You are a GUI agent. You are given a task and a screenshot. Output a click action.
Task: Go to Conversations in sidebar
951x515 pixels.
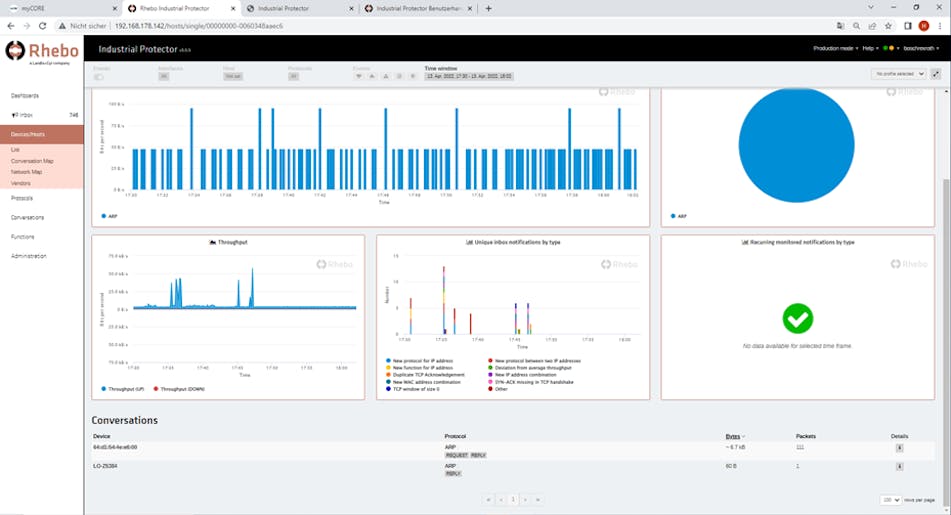27,217
